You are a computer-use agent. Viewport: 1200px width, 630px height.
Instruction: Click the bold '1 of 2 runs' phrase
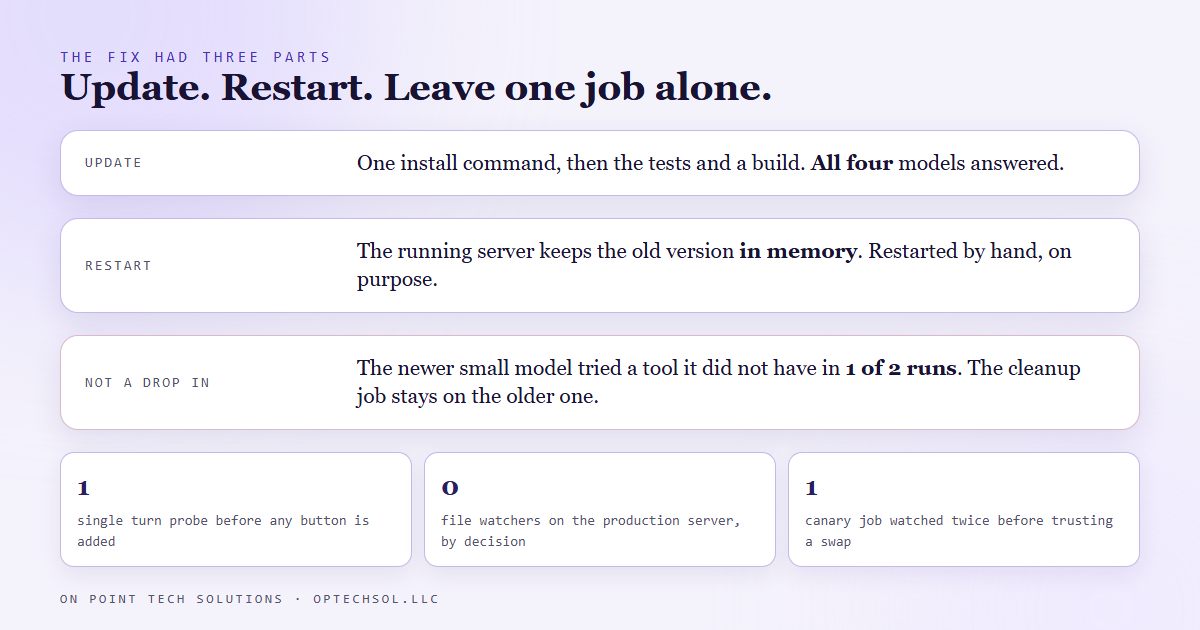[902, 369]
